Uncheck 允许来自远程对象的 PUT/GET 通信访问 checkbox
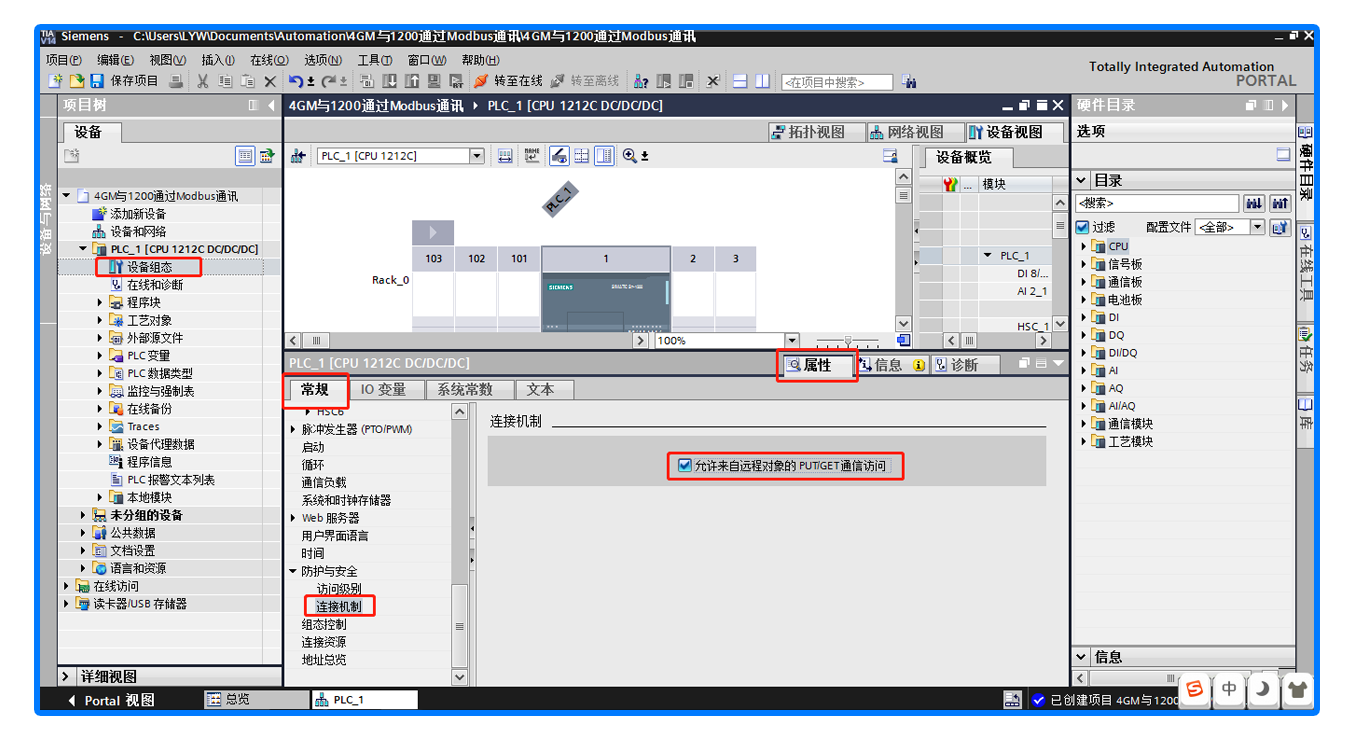1366x729 pixels. pos(685,465)
